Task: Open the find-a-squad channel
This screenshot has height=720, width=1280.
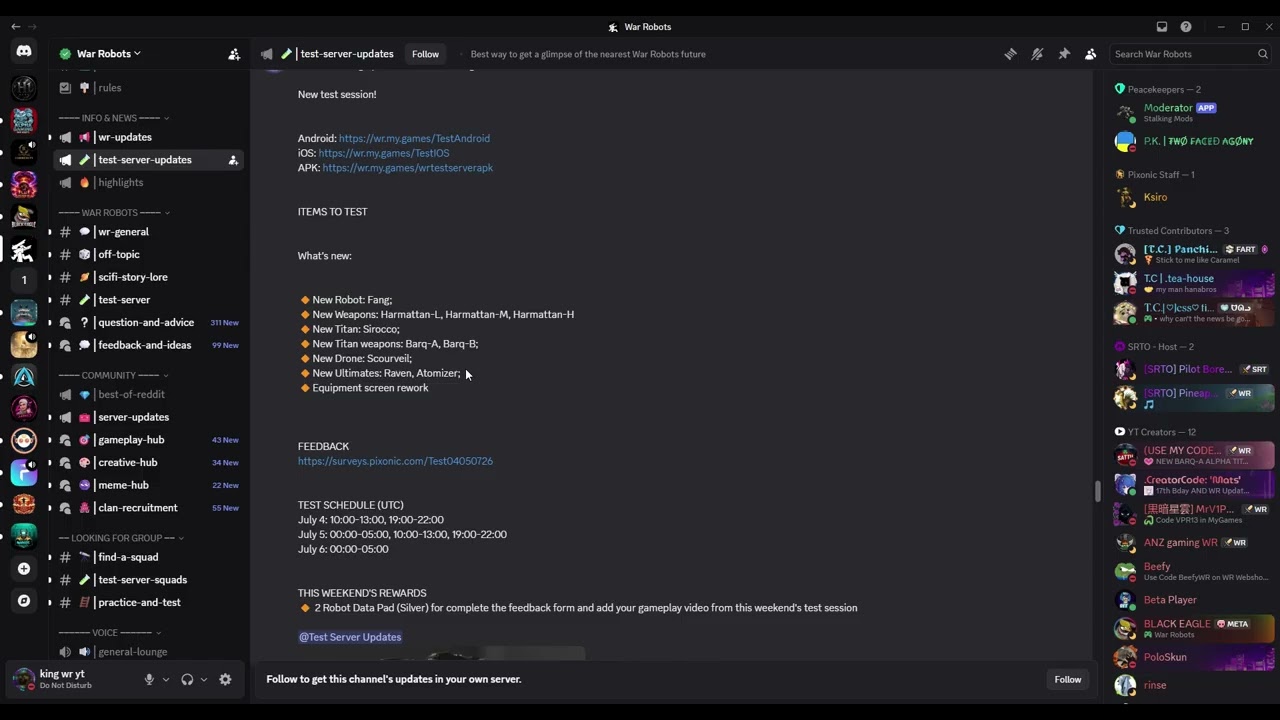Action: [x=147, y=557]
